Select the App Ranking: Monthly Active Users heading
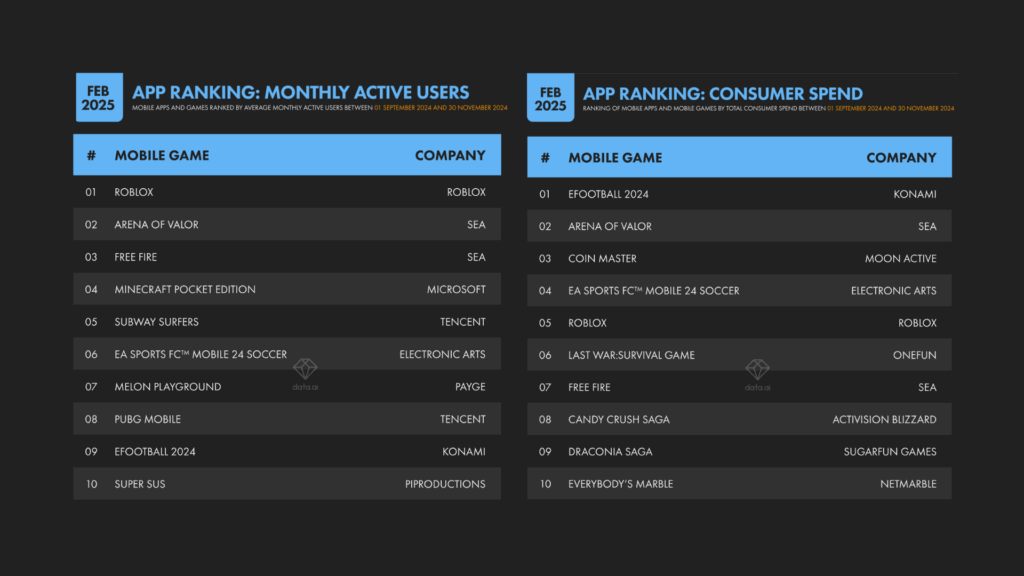 tap(301, 93)
